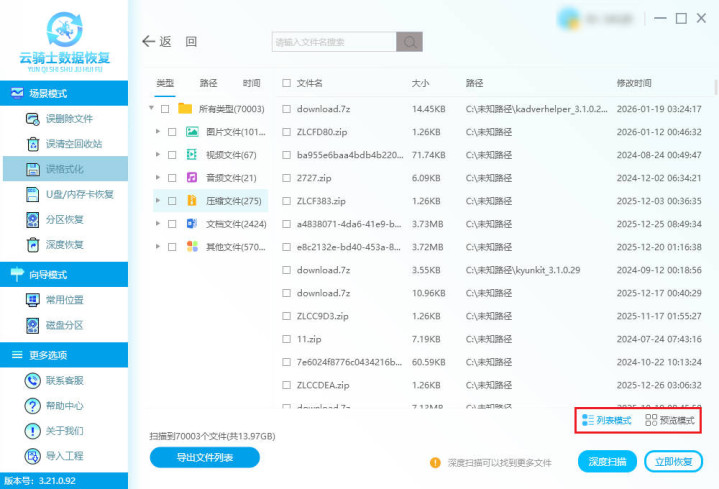Click the search magnifier button

[409, 42]
